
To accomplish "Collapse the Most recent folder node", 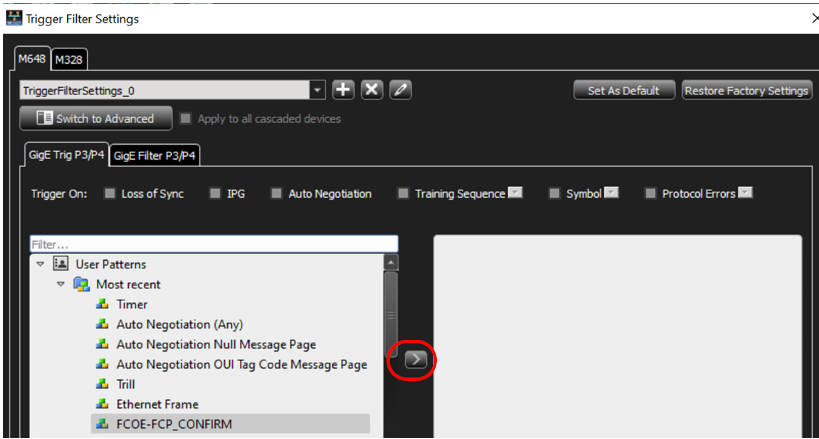I will point(61,284).
